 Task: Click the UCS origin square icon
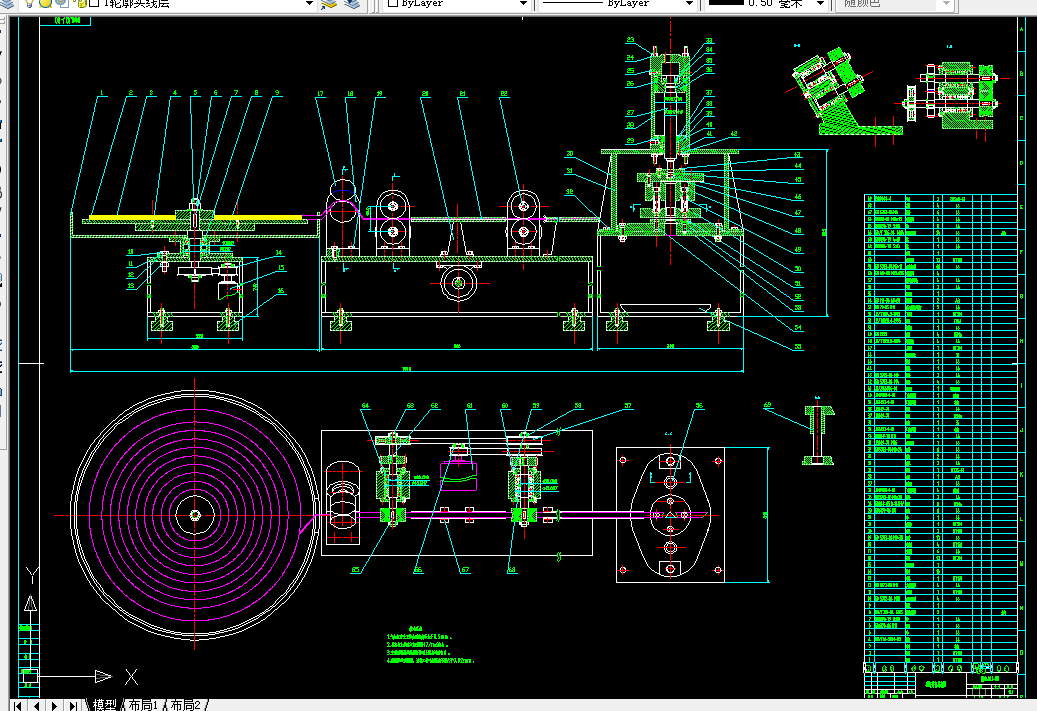click(30, 677)
